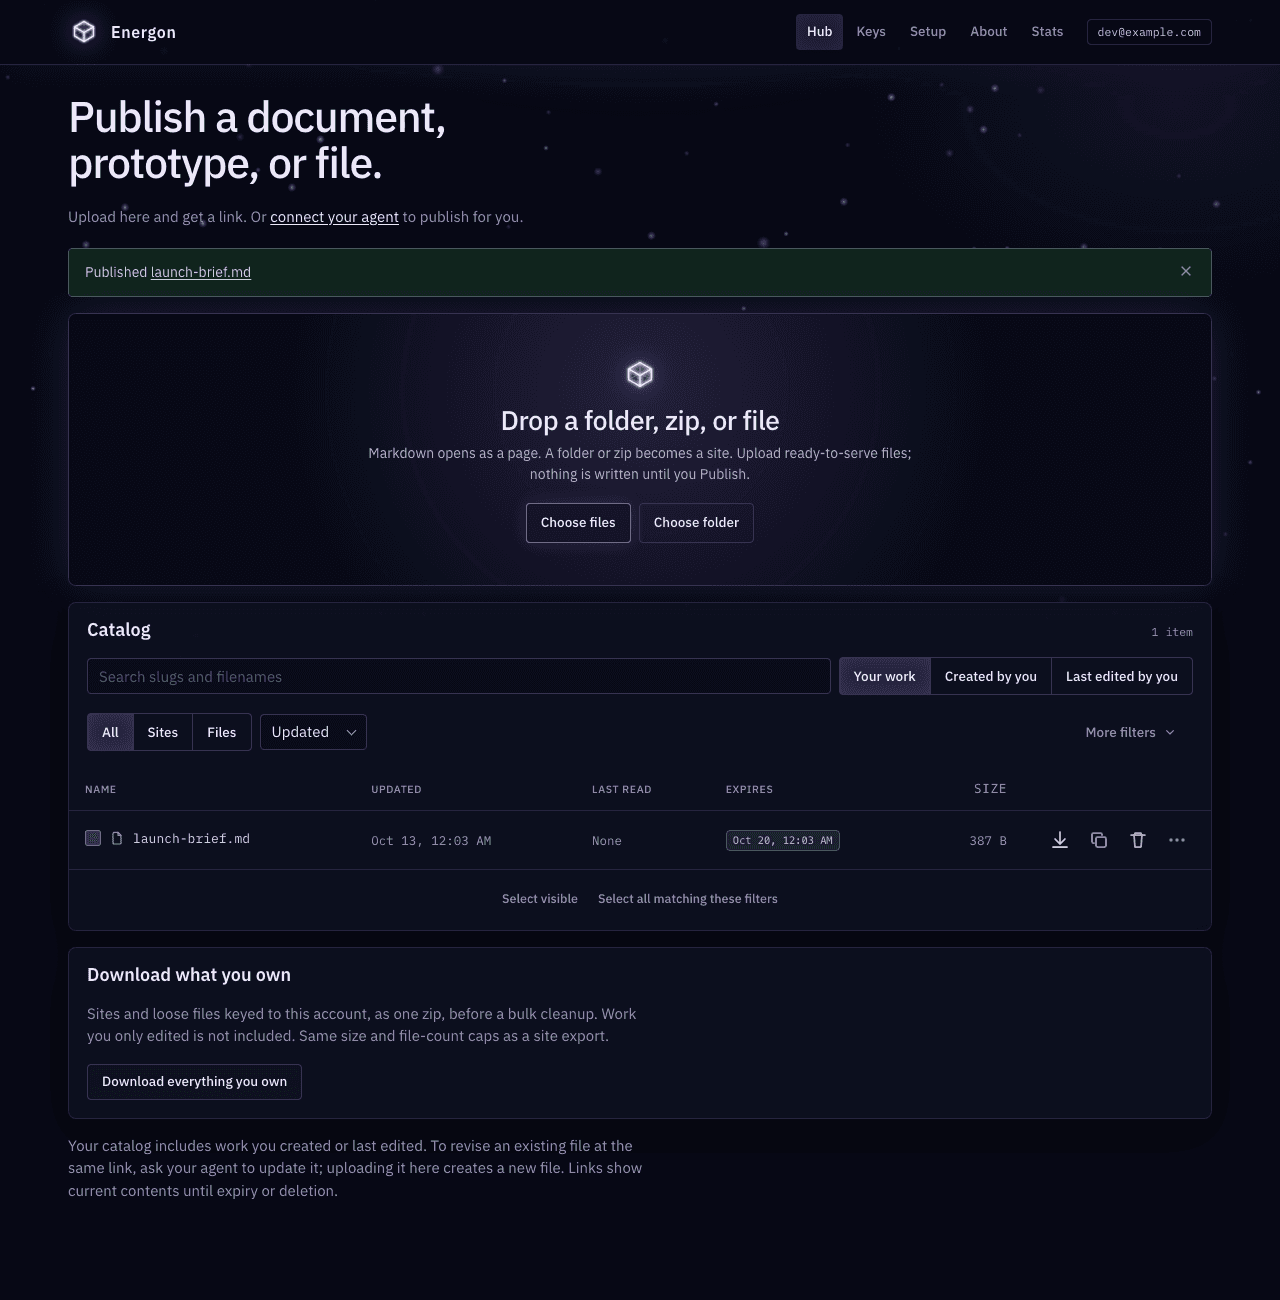Click the 387 B size value
This screenshot has height=1300, width=1280.
(x=988, y=841)
